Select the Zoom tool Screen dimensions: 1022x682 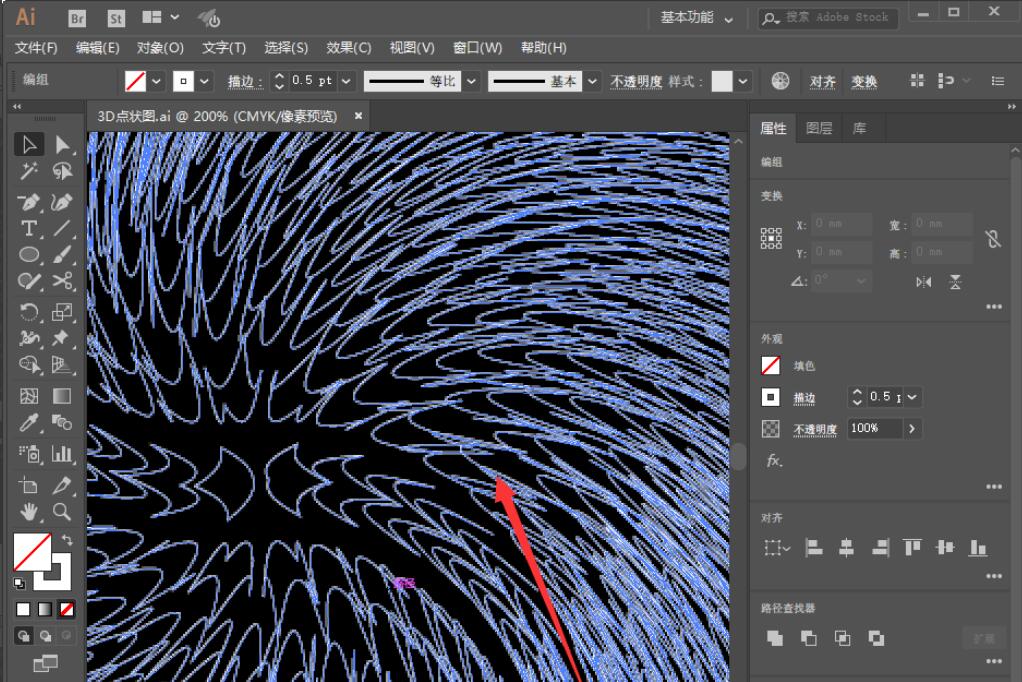[62, 512]
